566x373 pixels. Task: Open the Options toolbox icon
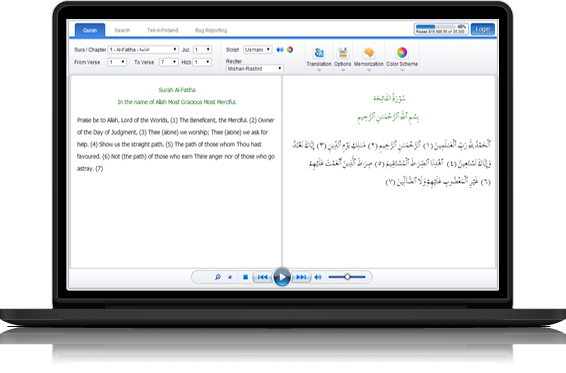coord(343,53)
